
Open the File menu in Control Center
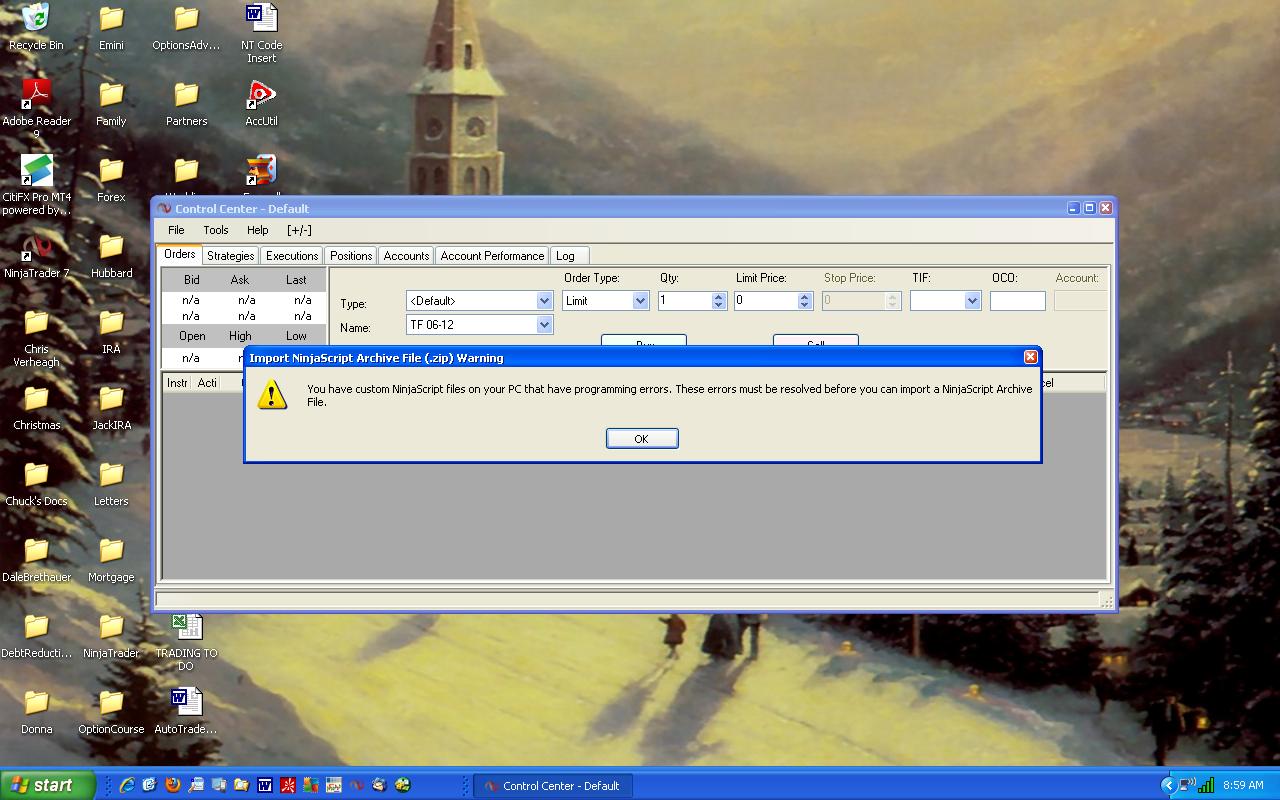coord(176,230)
